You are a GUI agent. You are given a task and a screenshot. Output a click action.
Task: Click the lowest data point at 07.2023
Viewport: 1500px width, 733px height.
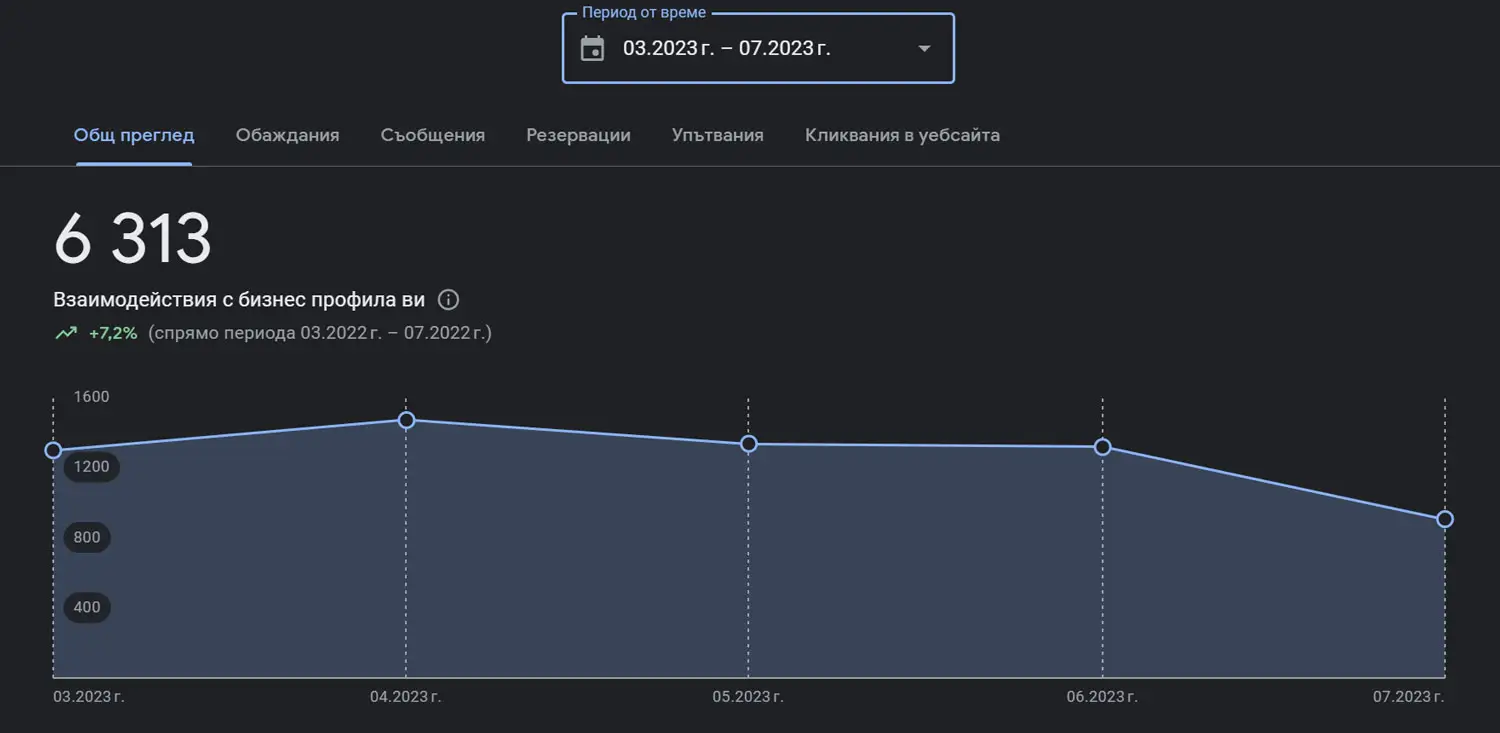[x=1444, y=519]
